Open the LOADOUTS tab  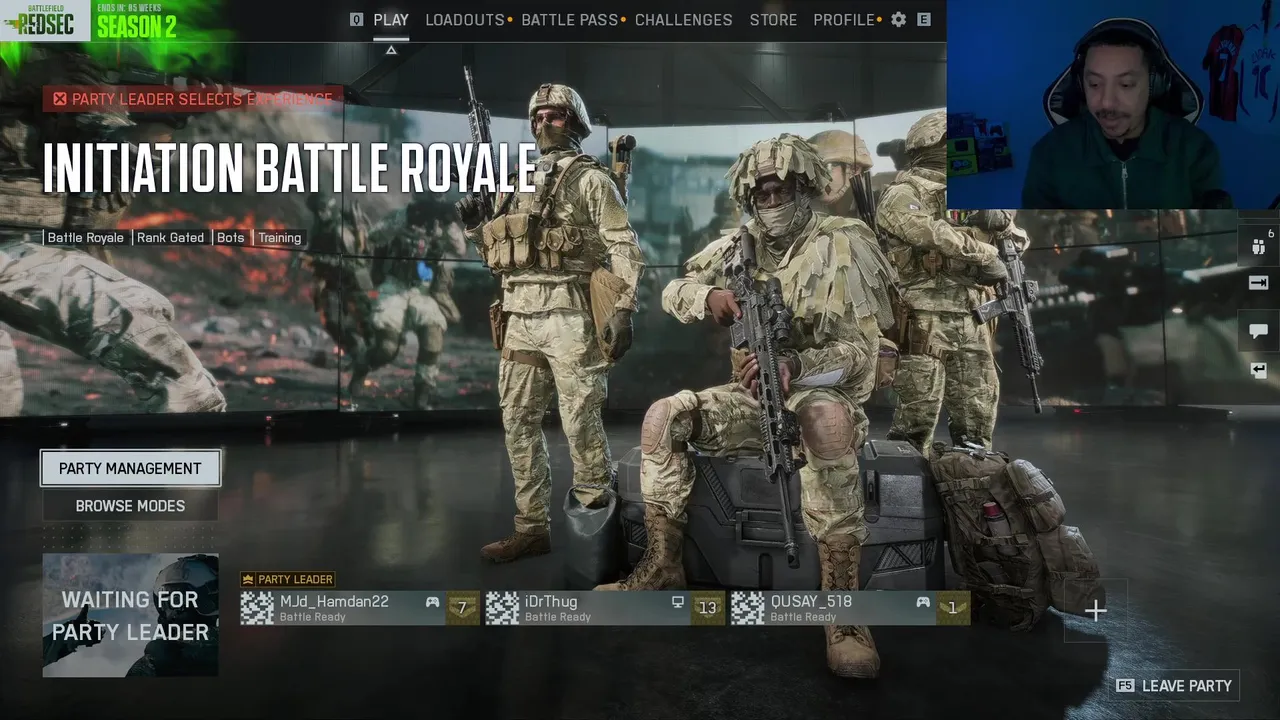pos(465,20)
